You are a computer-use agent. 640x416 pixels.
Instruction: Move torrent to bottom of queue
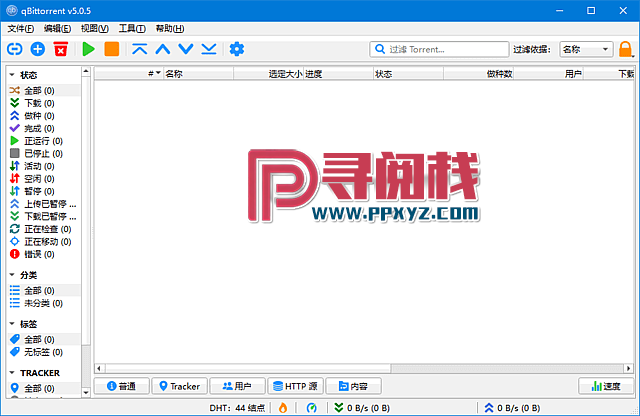pos(209,49)
